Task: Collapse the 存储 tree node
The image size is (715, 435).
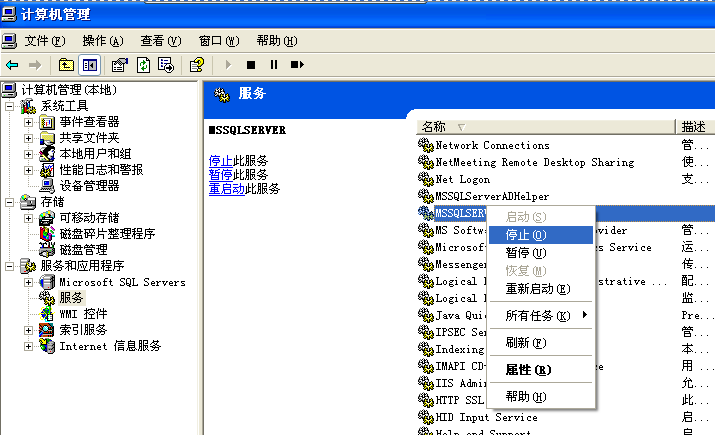Action: point(10,202)
